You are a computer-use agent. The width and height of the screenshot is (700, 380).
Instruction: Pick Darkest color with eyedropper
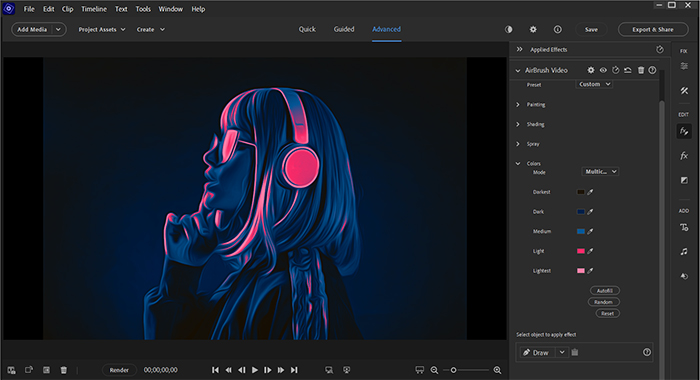click(590, 192)
